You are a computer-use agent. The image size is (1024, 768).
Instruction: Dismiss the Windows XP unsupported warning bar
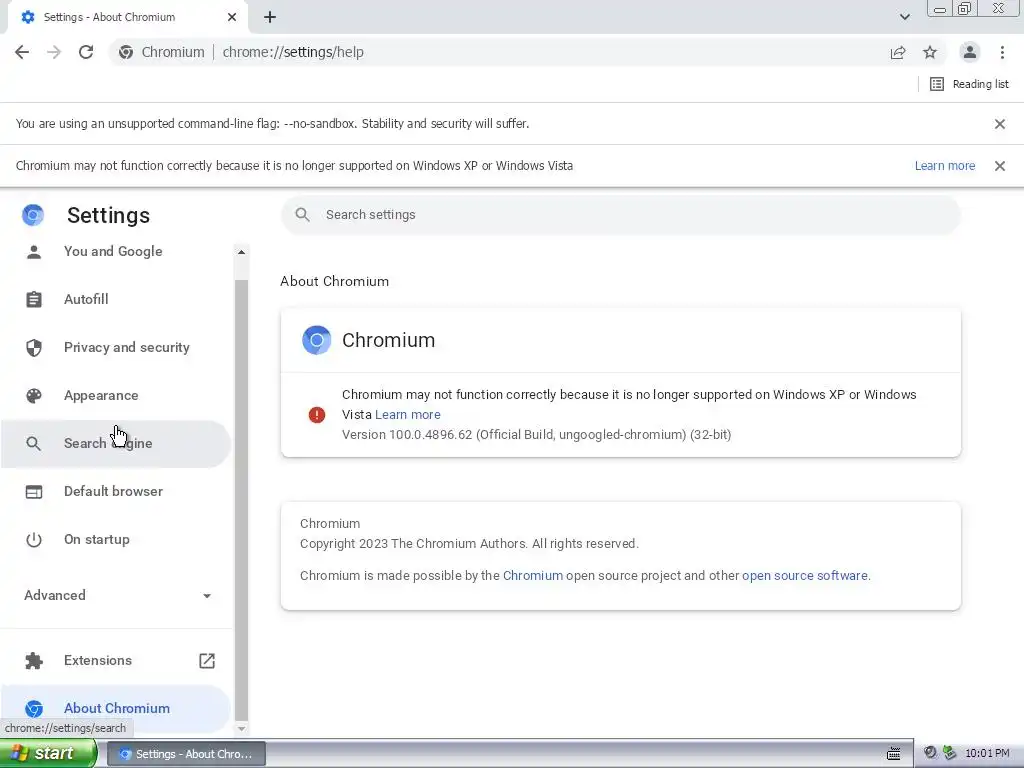tap(1000, 166)
